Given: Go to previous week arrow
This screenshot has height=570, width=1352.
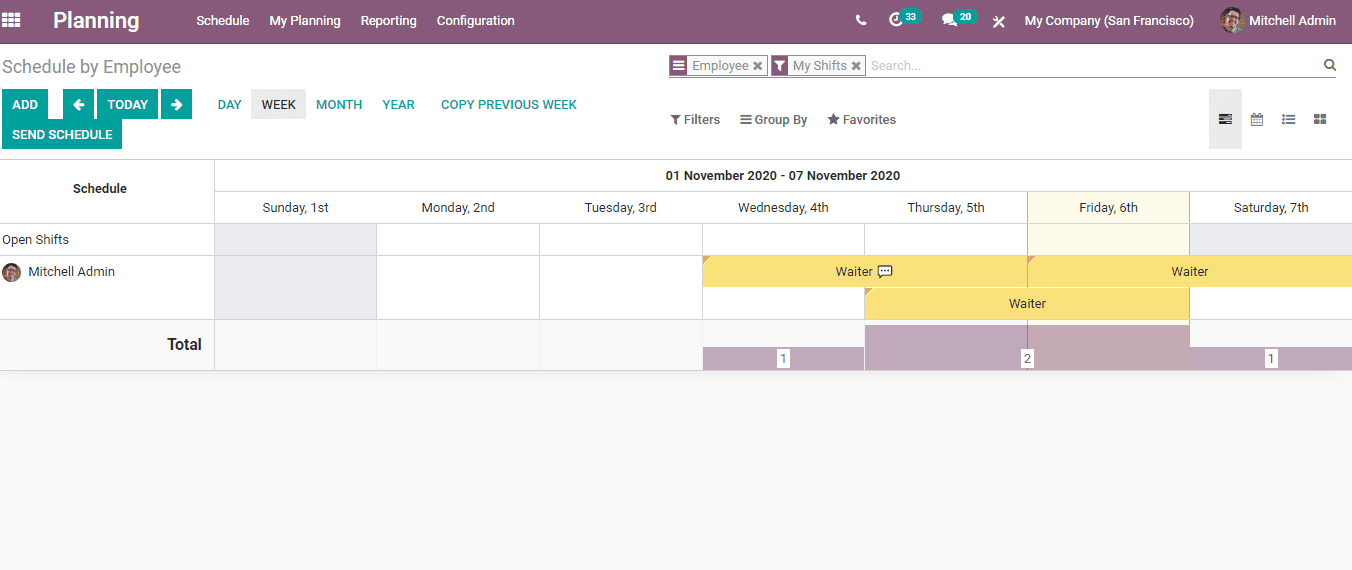Looking at the screenshot, I should point(78,104).
